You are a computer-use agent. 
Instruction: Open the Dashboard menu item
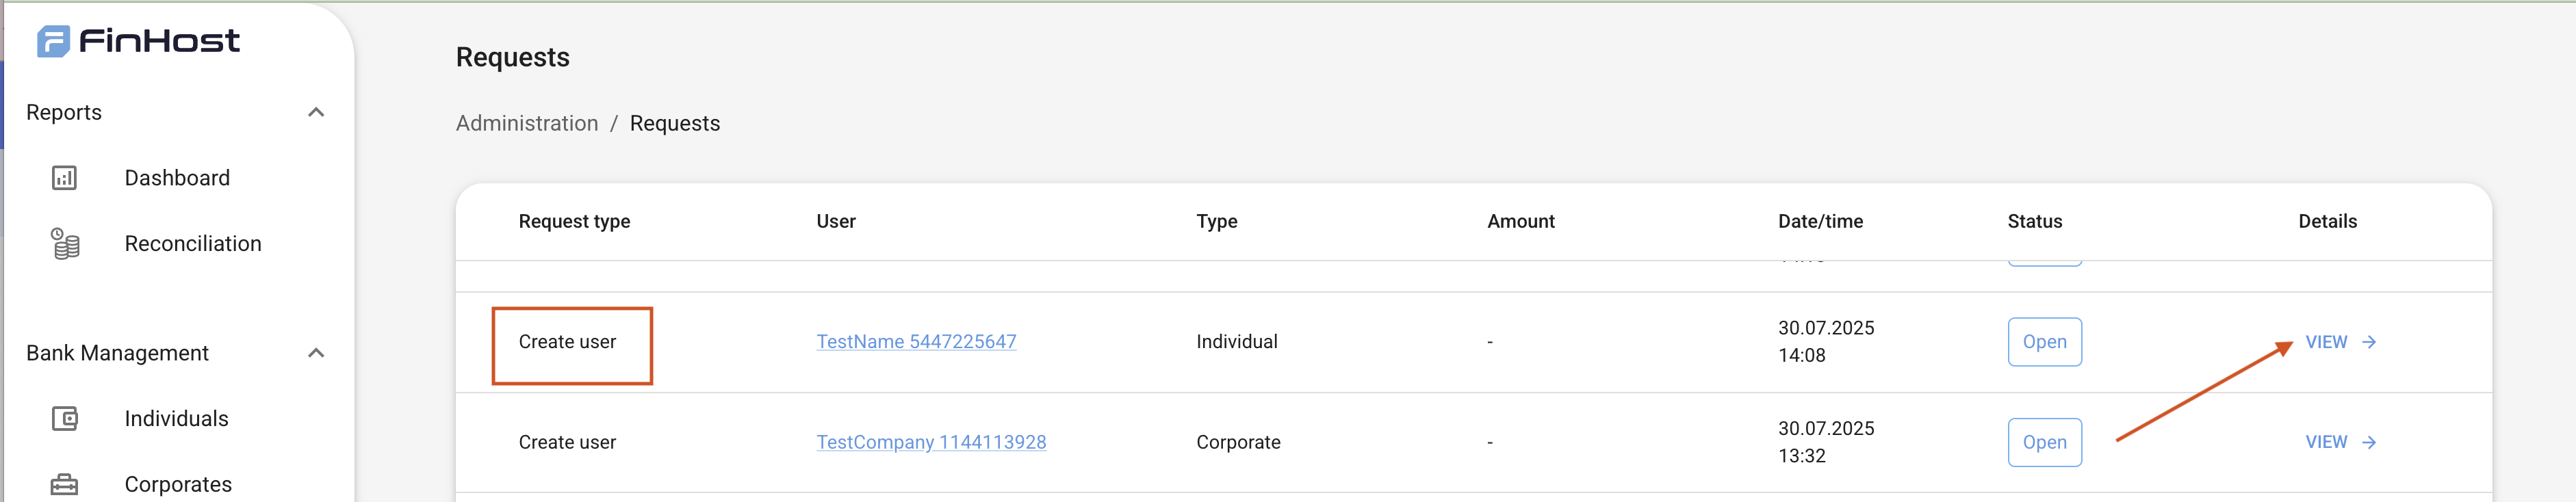[x=177, y=177]
